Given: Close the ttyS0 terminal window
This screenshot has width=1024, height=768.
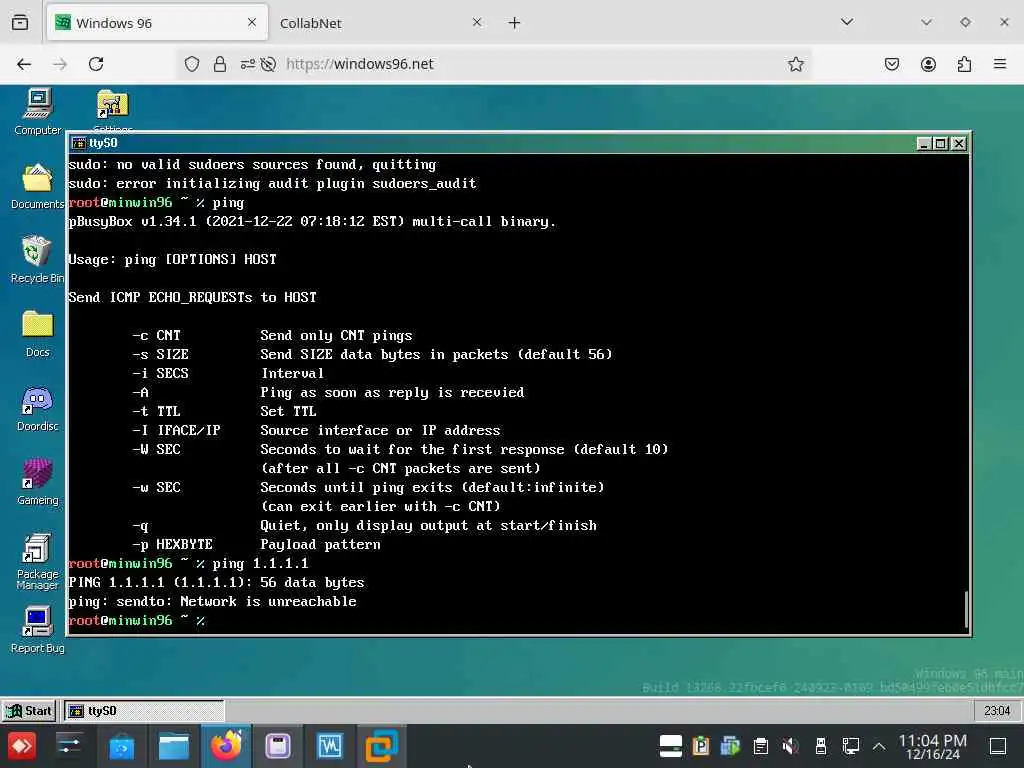Looking at the screenshot, I should click(x=958, y=143).
